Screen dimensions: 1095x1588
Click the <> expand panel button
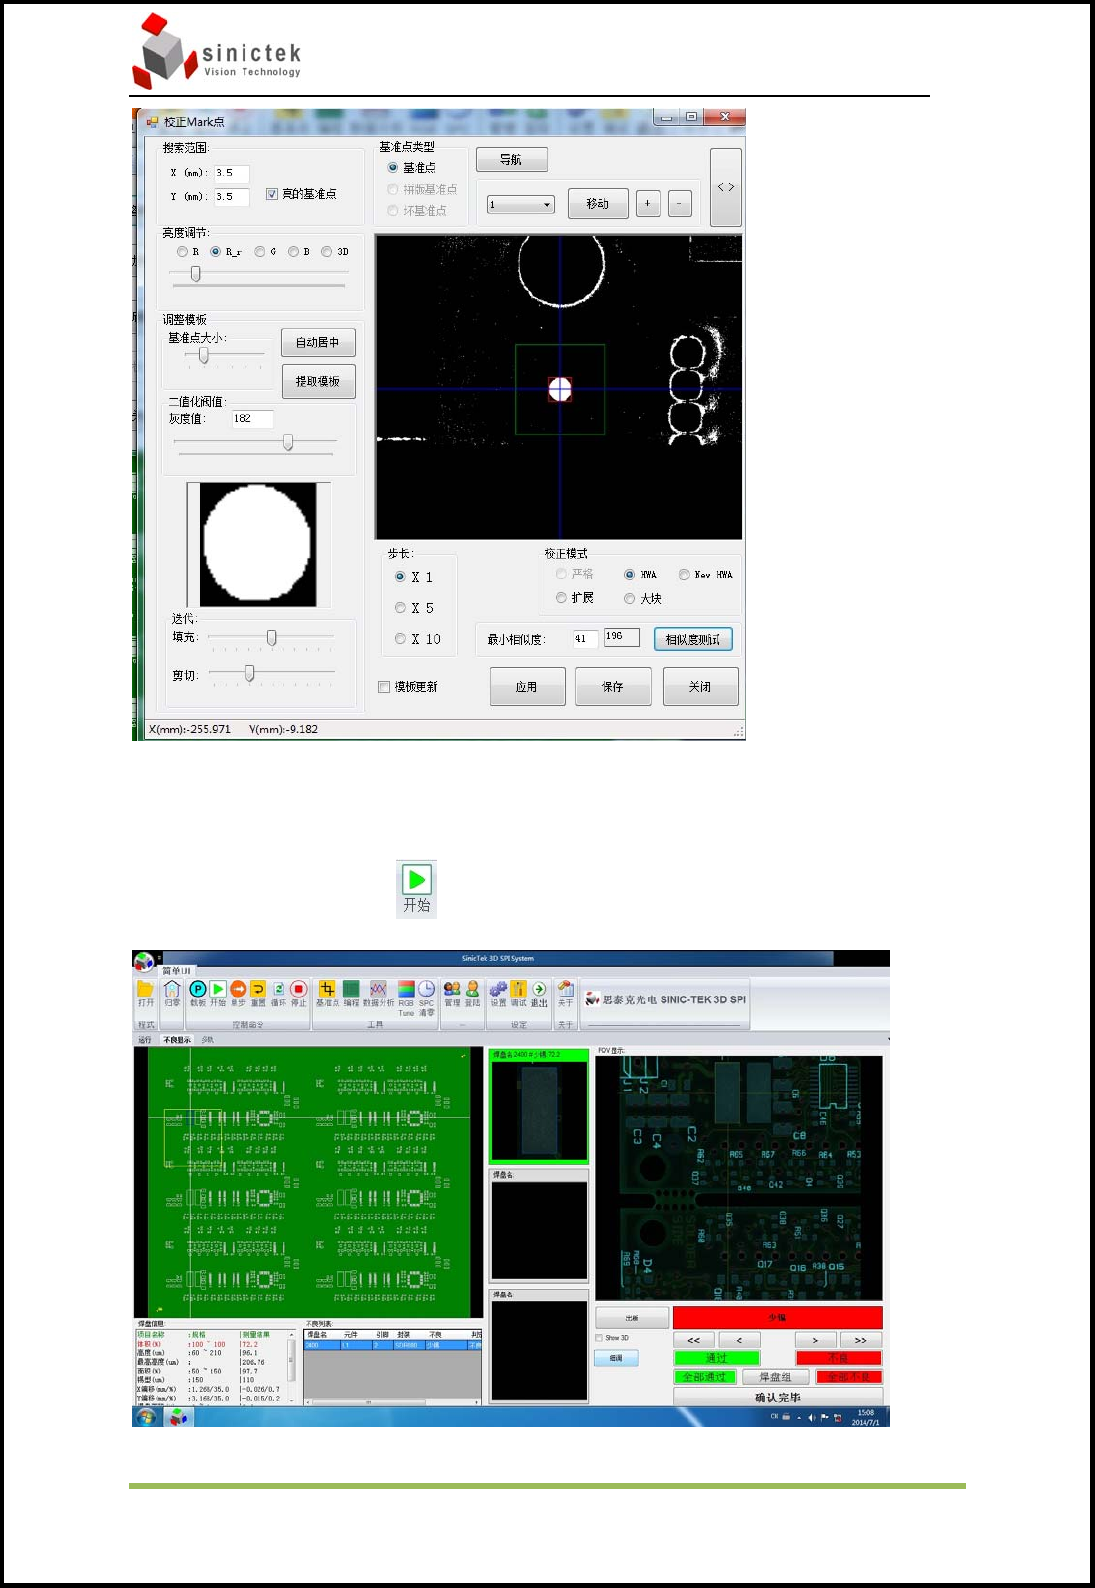pyautogui.click(x=726, y=187)
